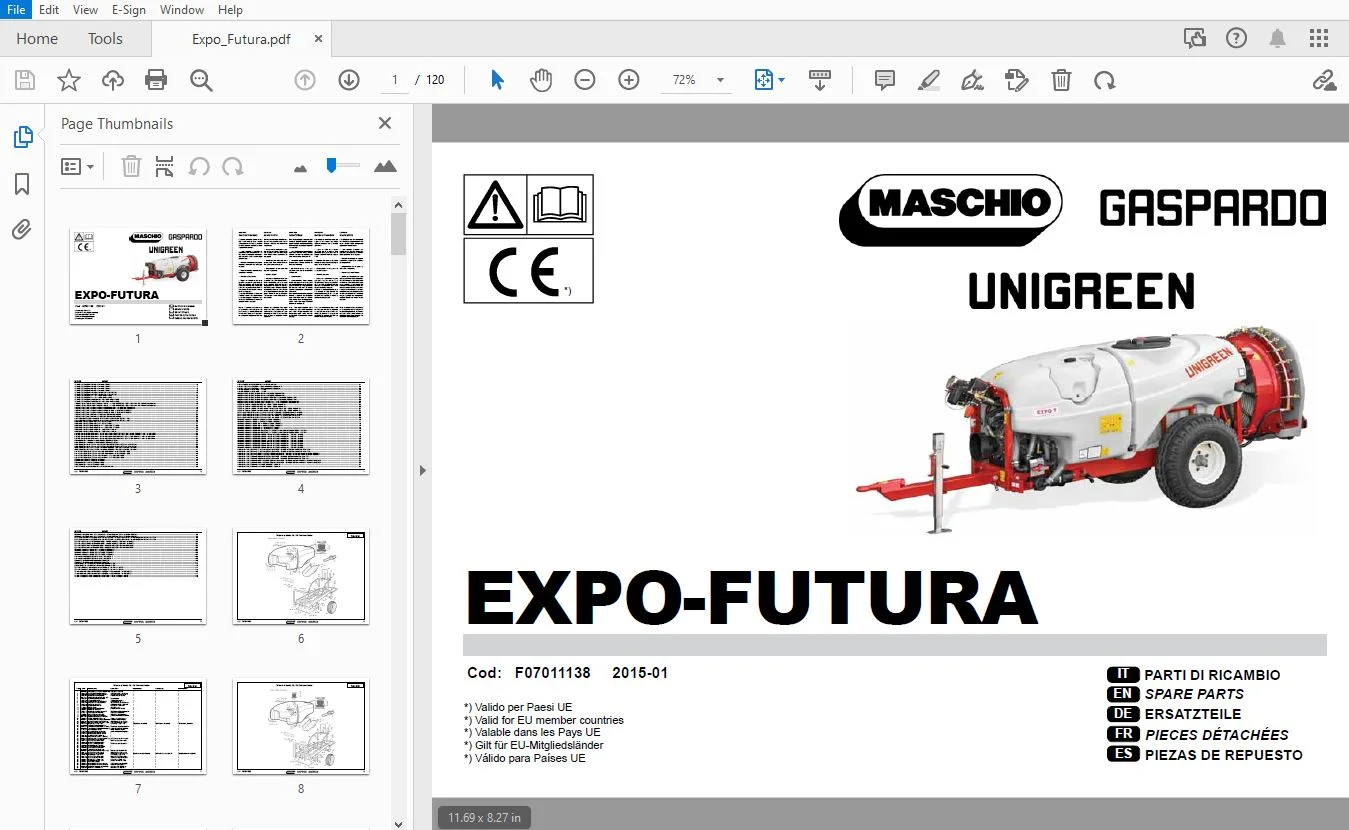This screenshot has width=1349, height=830.
Task: Close the Expo_Futura.pdf tab
Action: pyautogui.click(x=319, y=39)
